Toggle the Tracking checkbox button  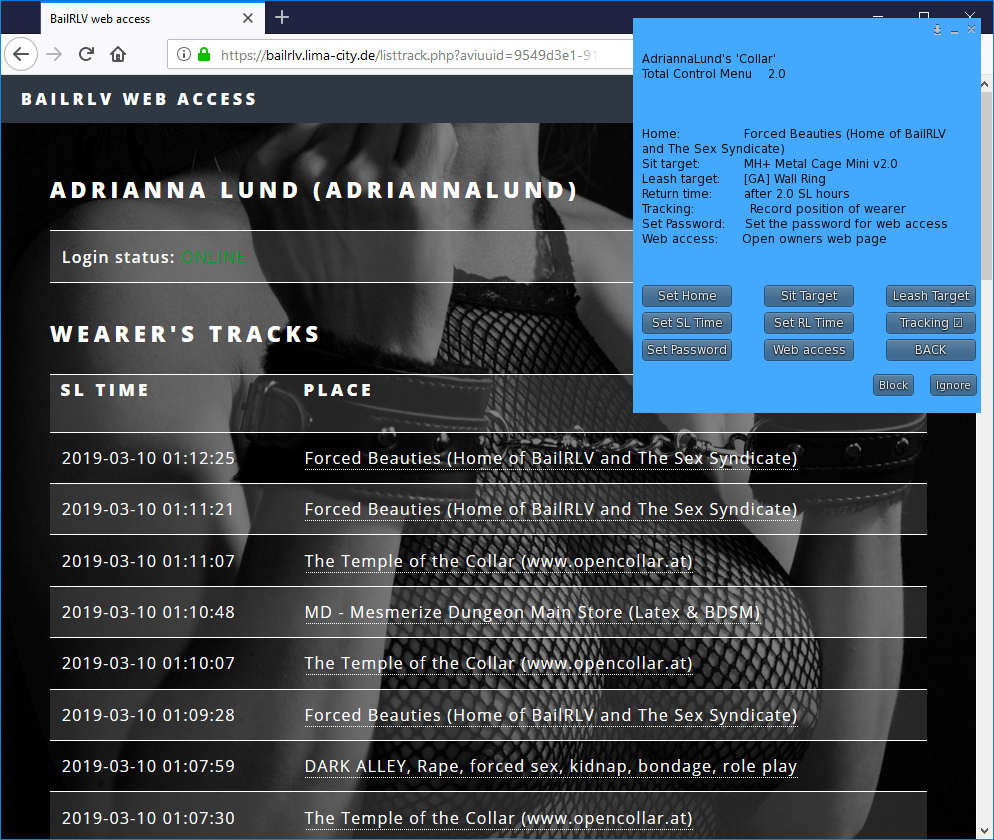tap(930, 323)
